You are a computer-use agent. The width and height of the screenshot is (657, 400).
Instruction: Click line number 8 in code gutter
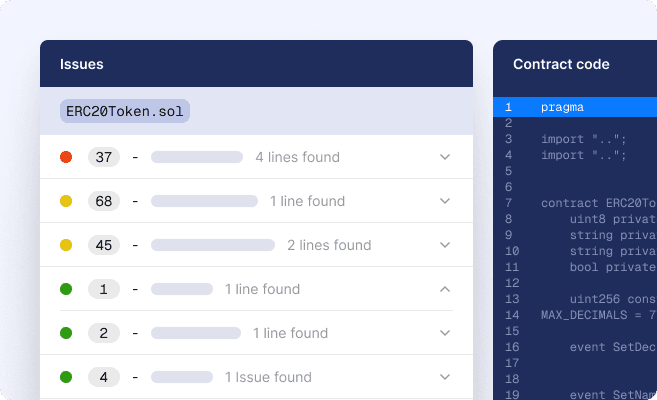pyautogui.click(x=508, y=218)
